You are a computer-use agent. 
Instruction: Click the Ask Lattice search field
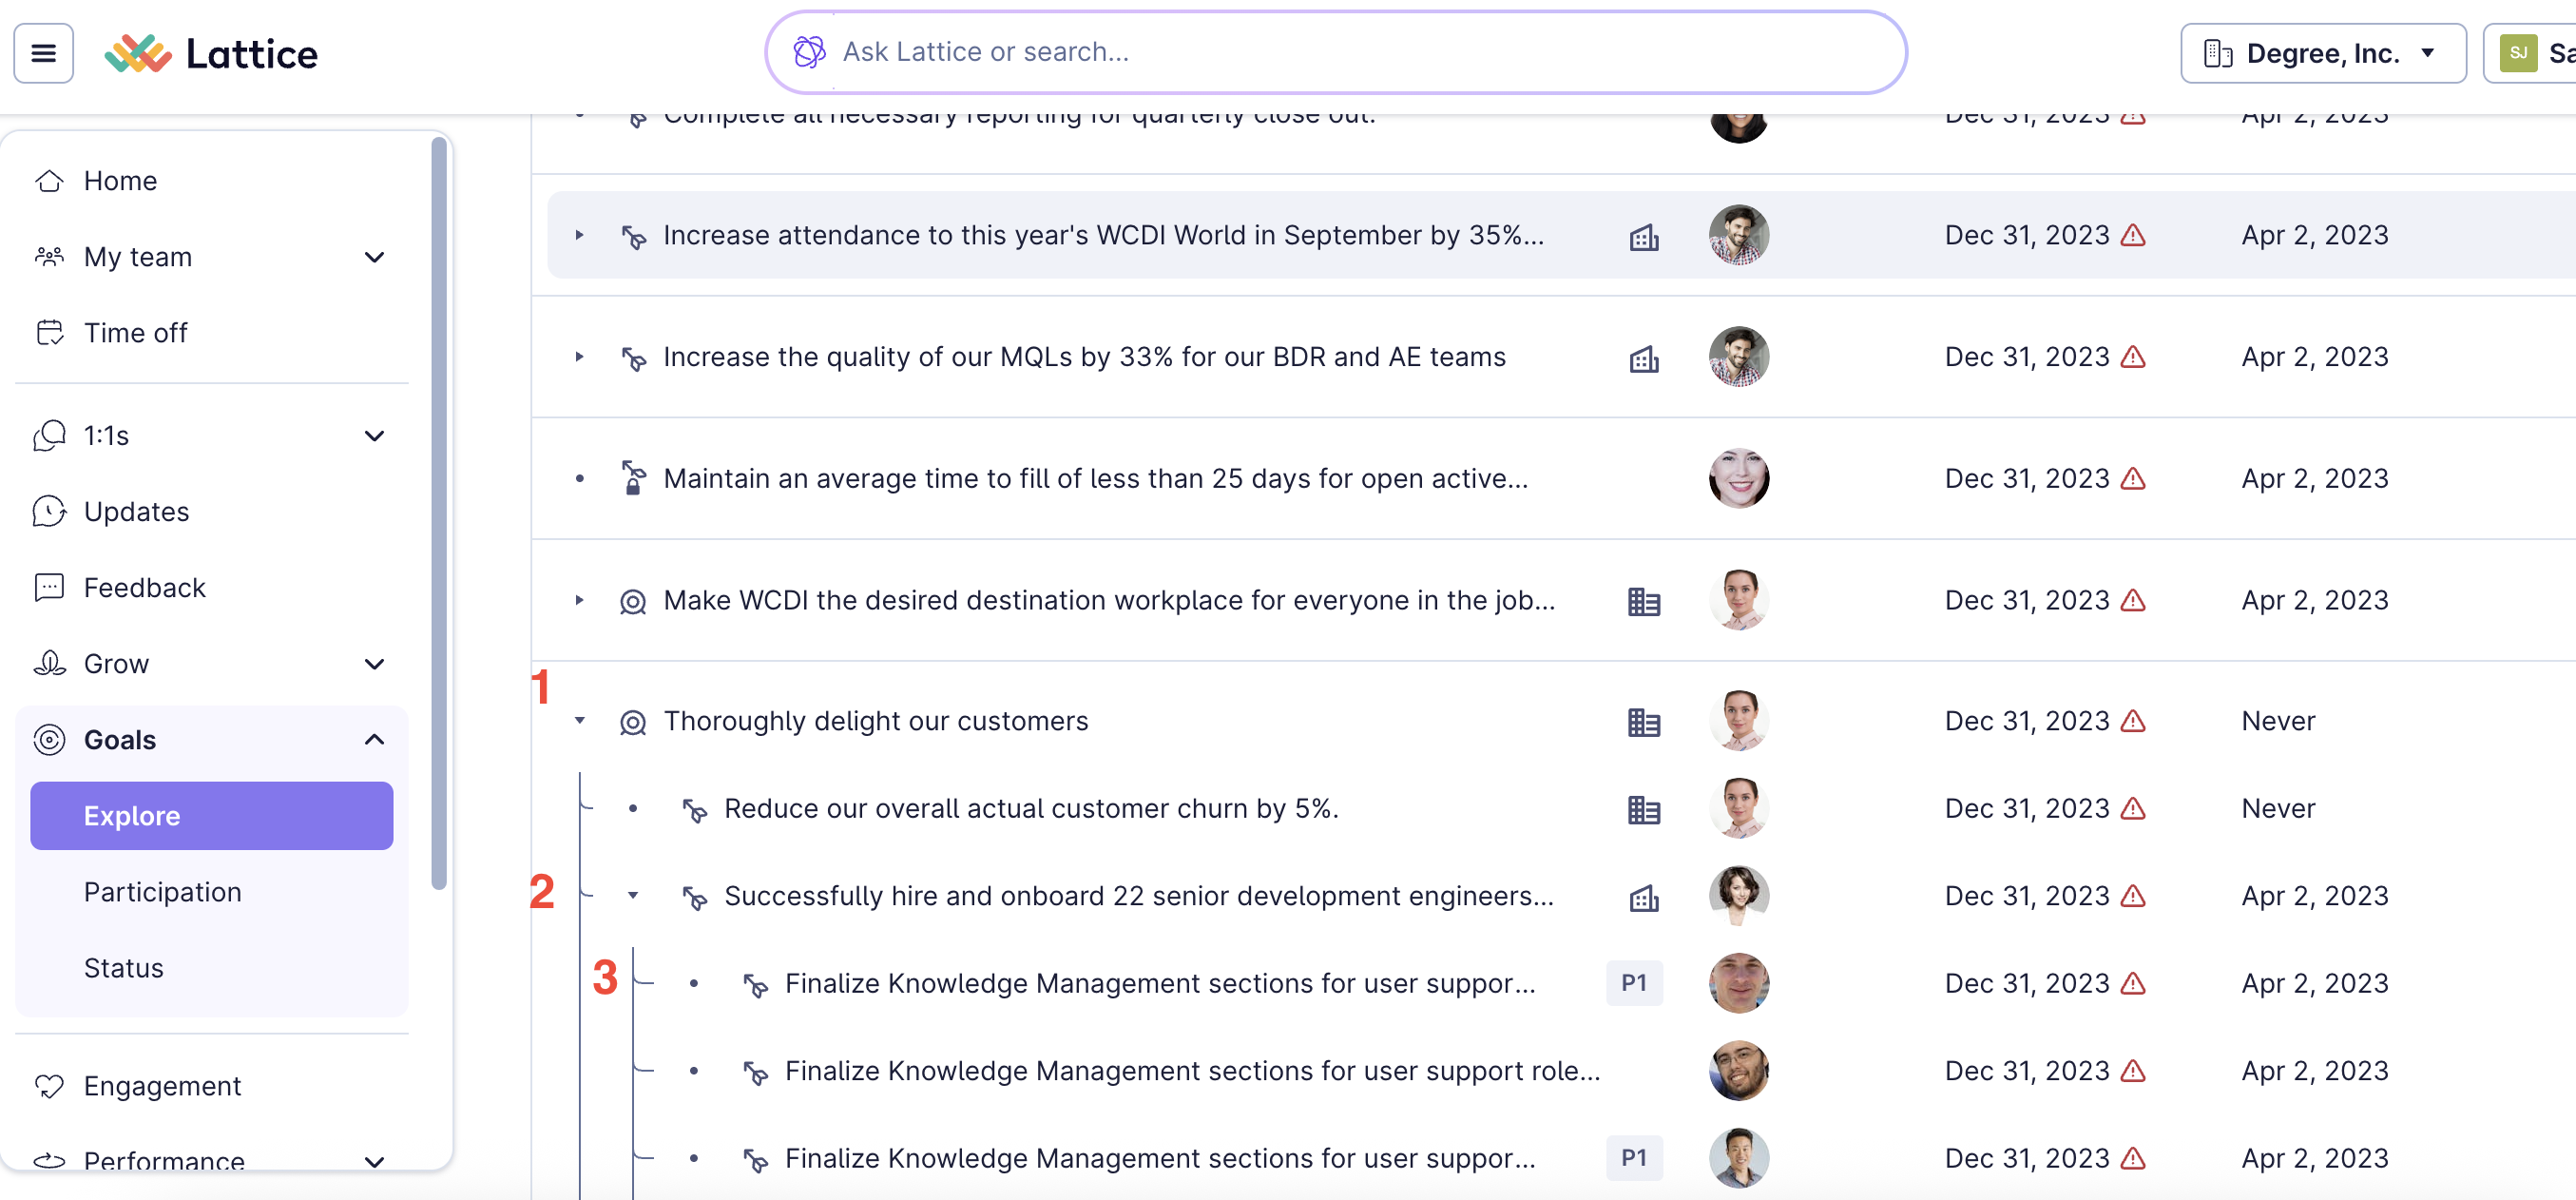click(1335, 52)
